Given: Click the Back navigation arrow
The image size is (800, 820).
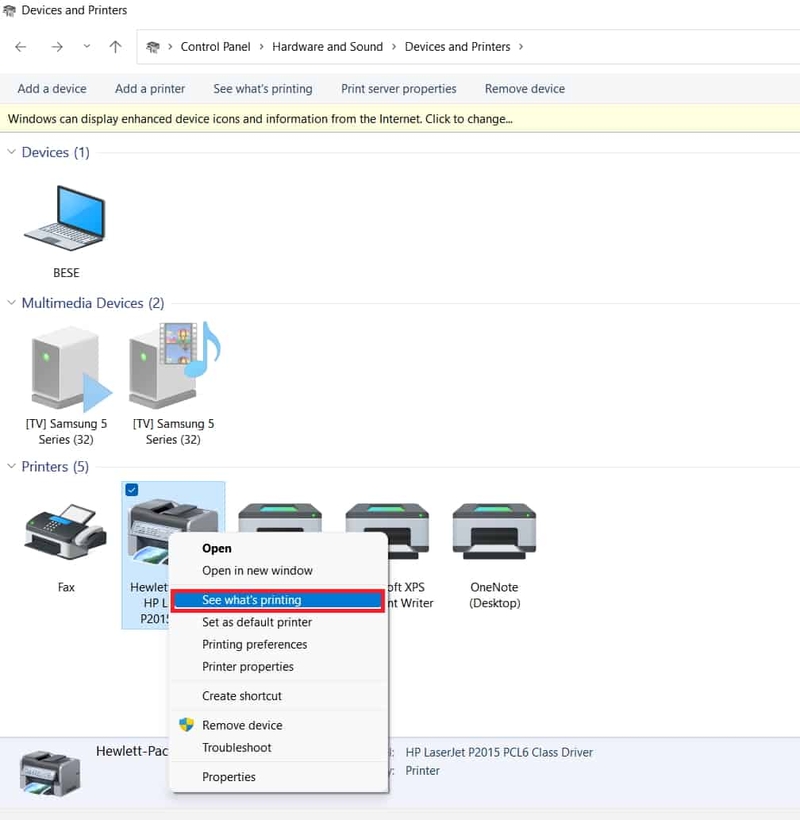Looking at the screenshot, I should [x=21, y=47].
